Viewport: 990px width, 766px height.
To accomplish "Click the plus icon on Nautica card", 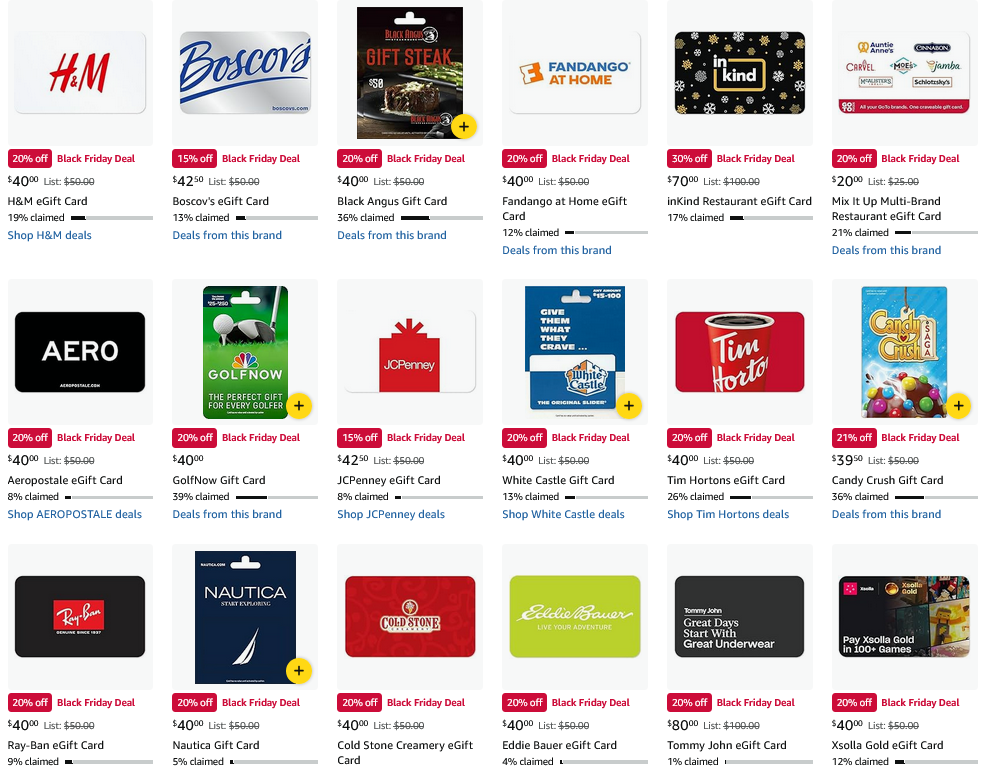I will (x=299, y=670).
